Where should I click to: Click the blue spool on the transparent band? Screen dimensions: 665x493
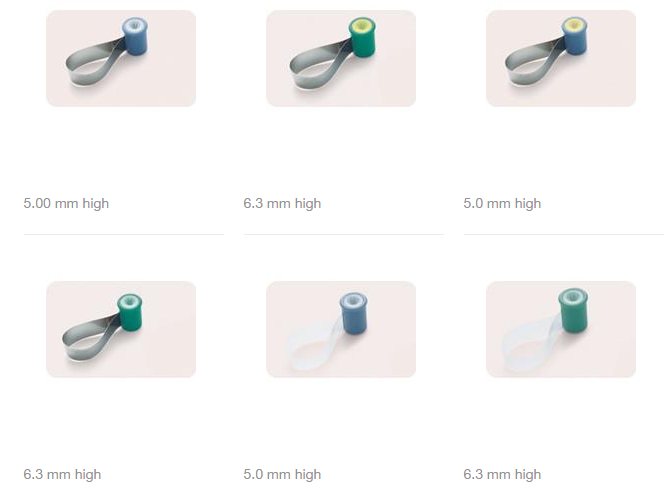pyautogui.click(x=354, y=313)
